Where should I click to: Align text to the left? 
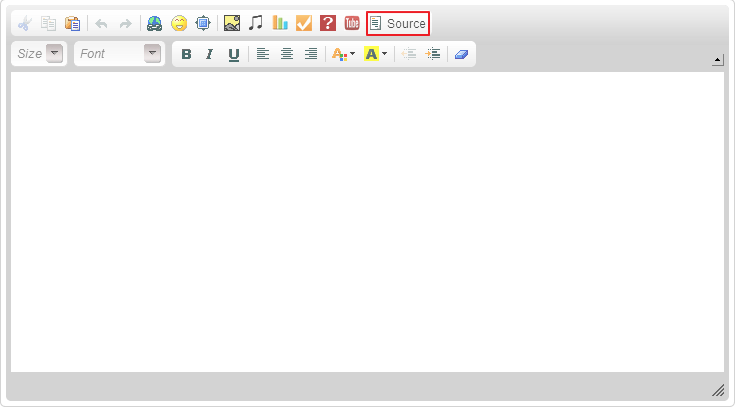(x=263, y=54)
